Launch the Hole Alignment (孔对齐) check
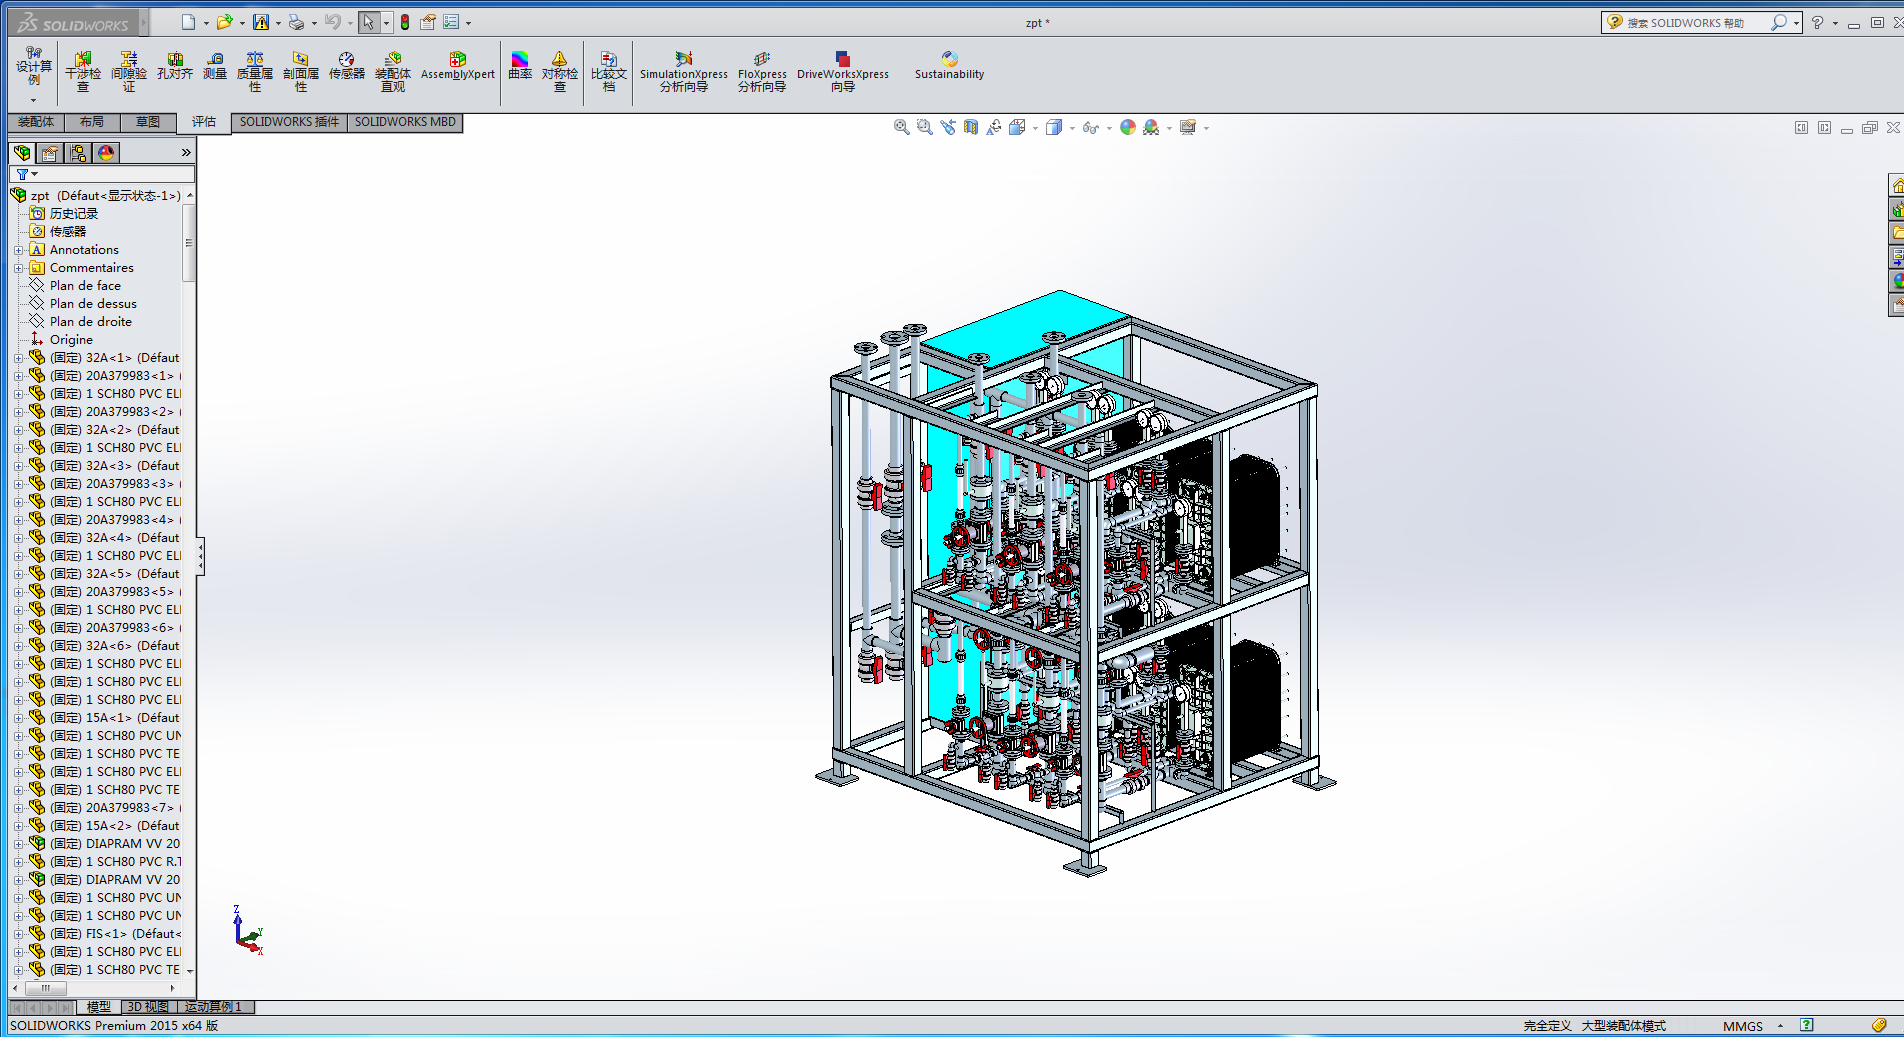 175,66
